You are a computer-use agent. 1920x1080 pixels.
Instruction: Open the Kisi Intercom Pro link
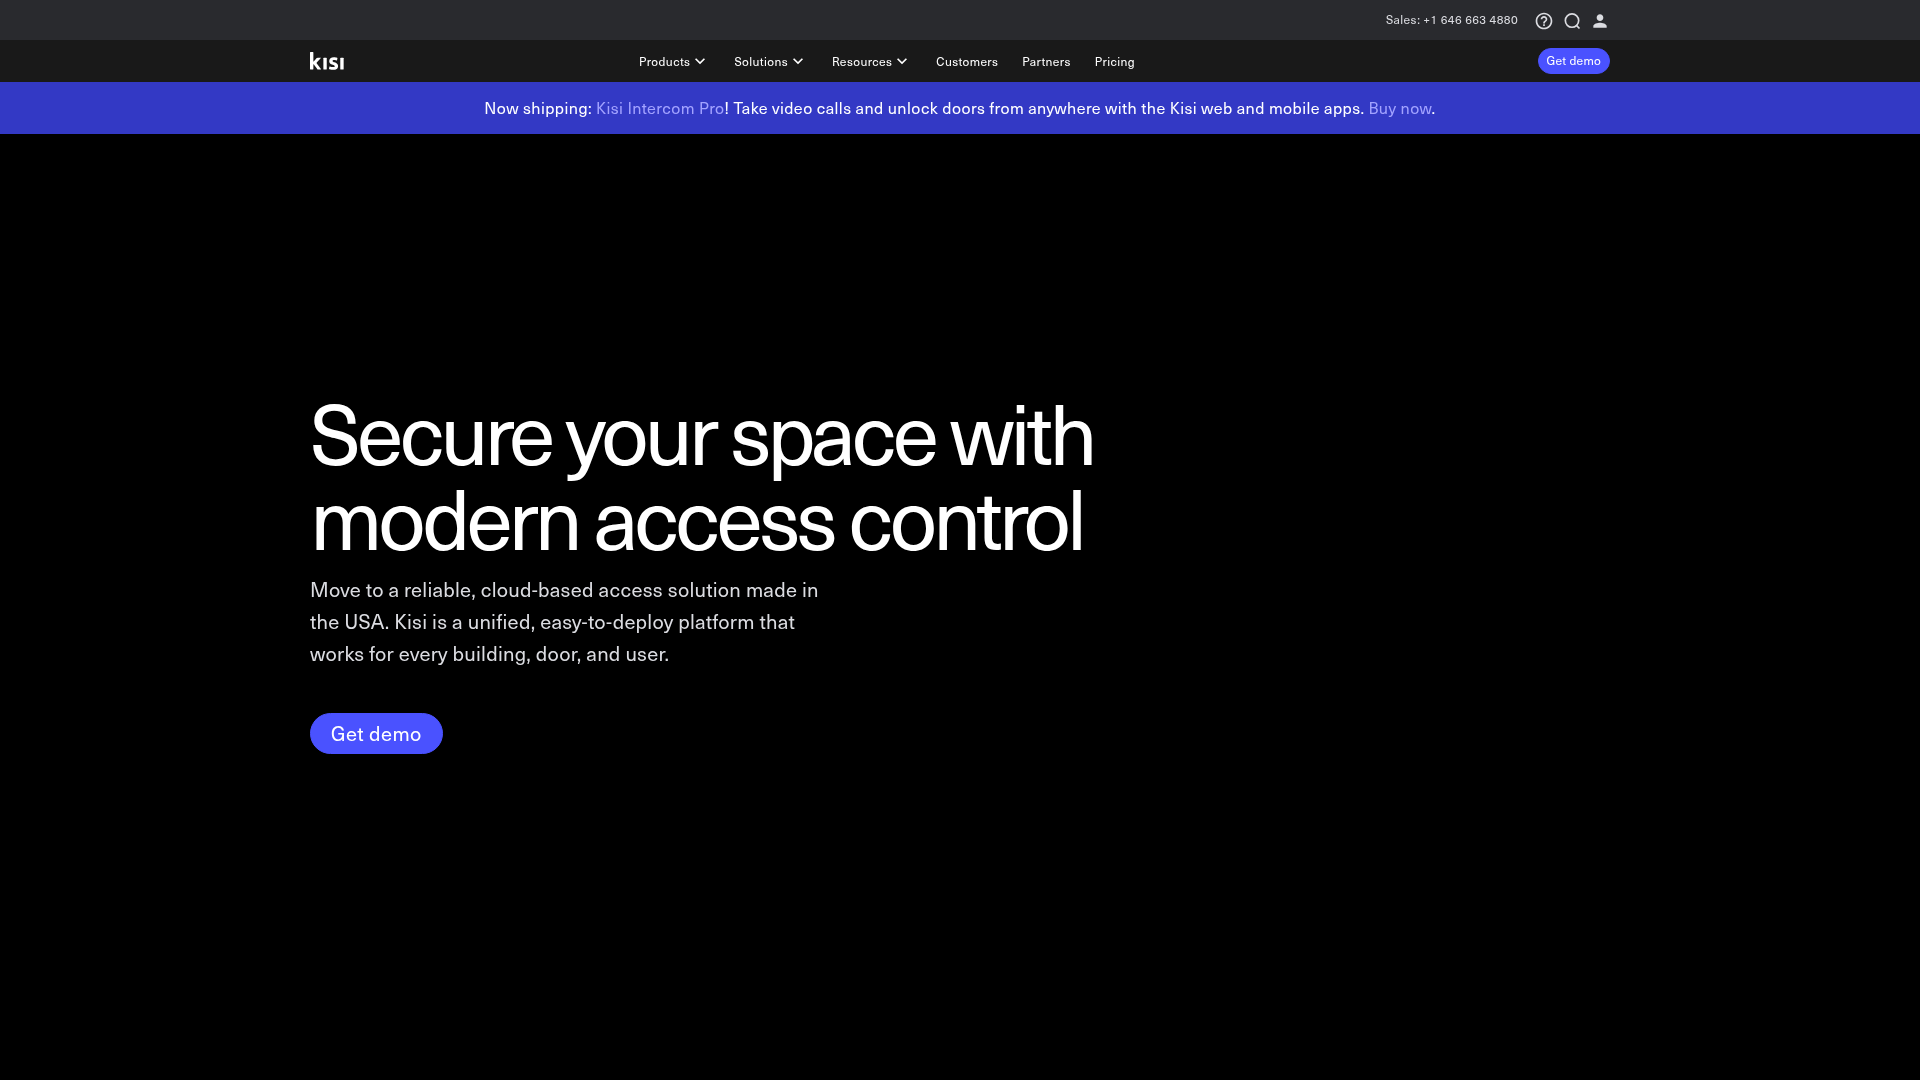point(659,107)
